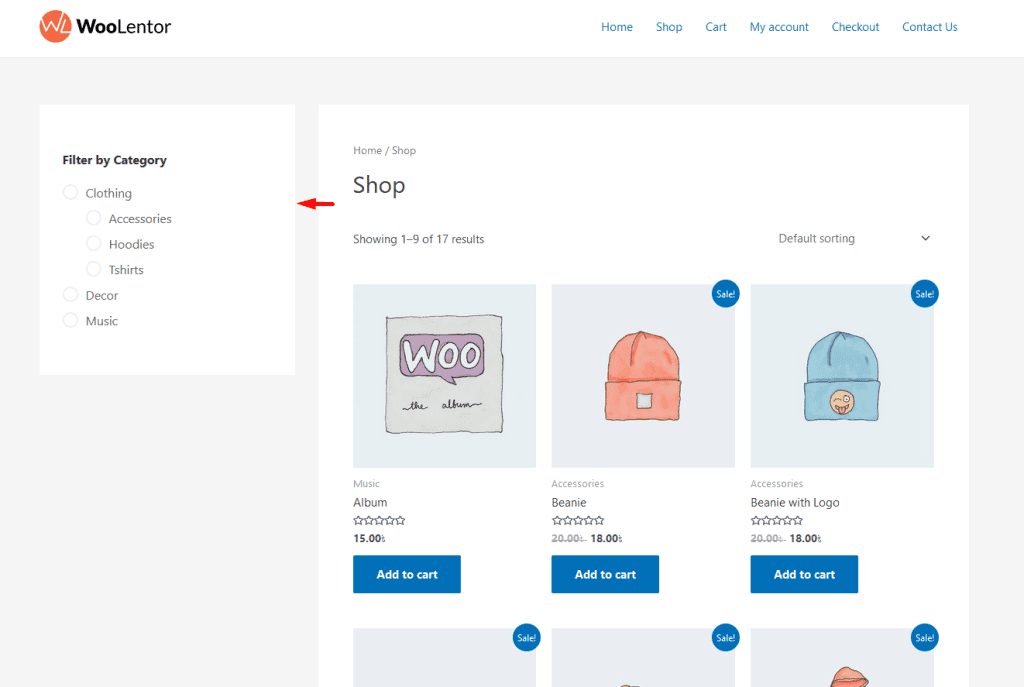Click the Home breadcrumb link
1024x687 pixels.
(x=367, y=151)
